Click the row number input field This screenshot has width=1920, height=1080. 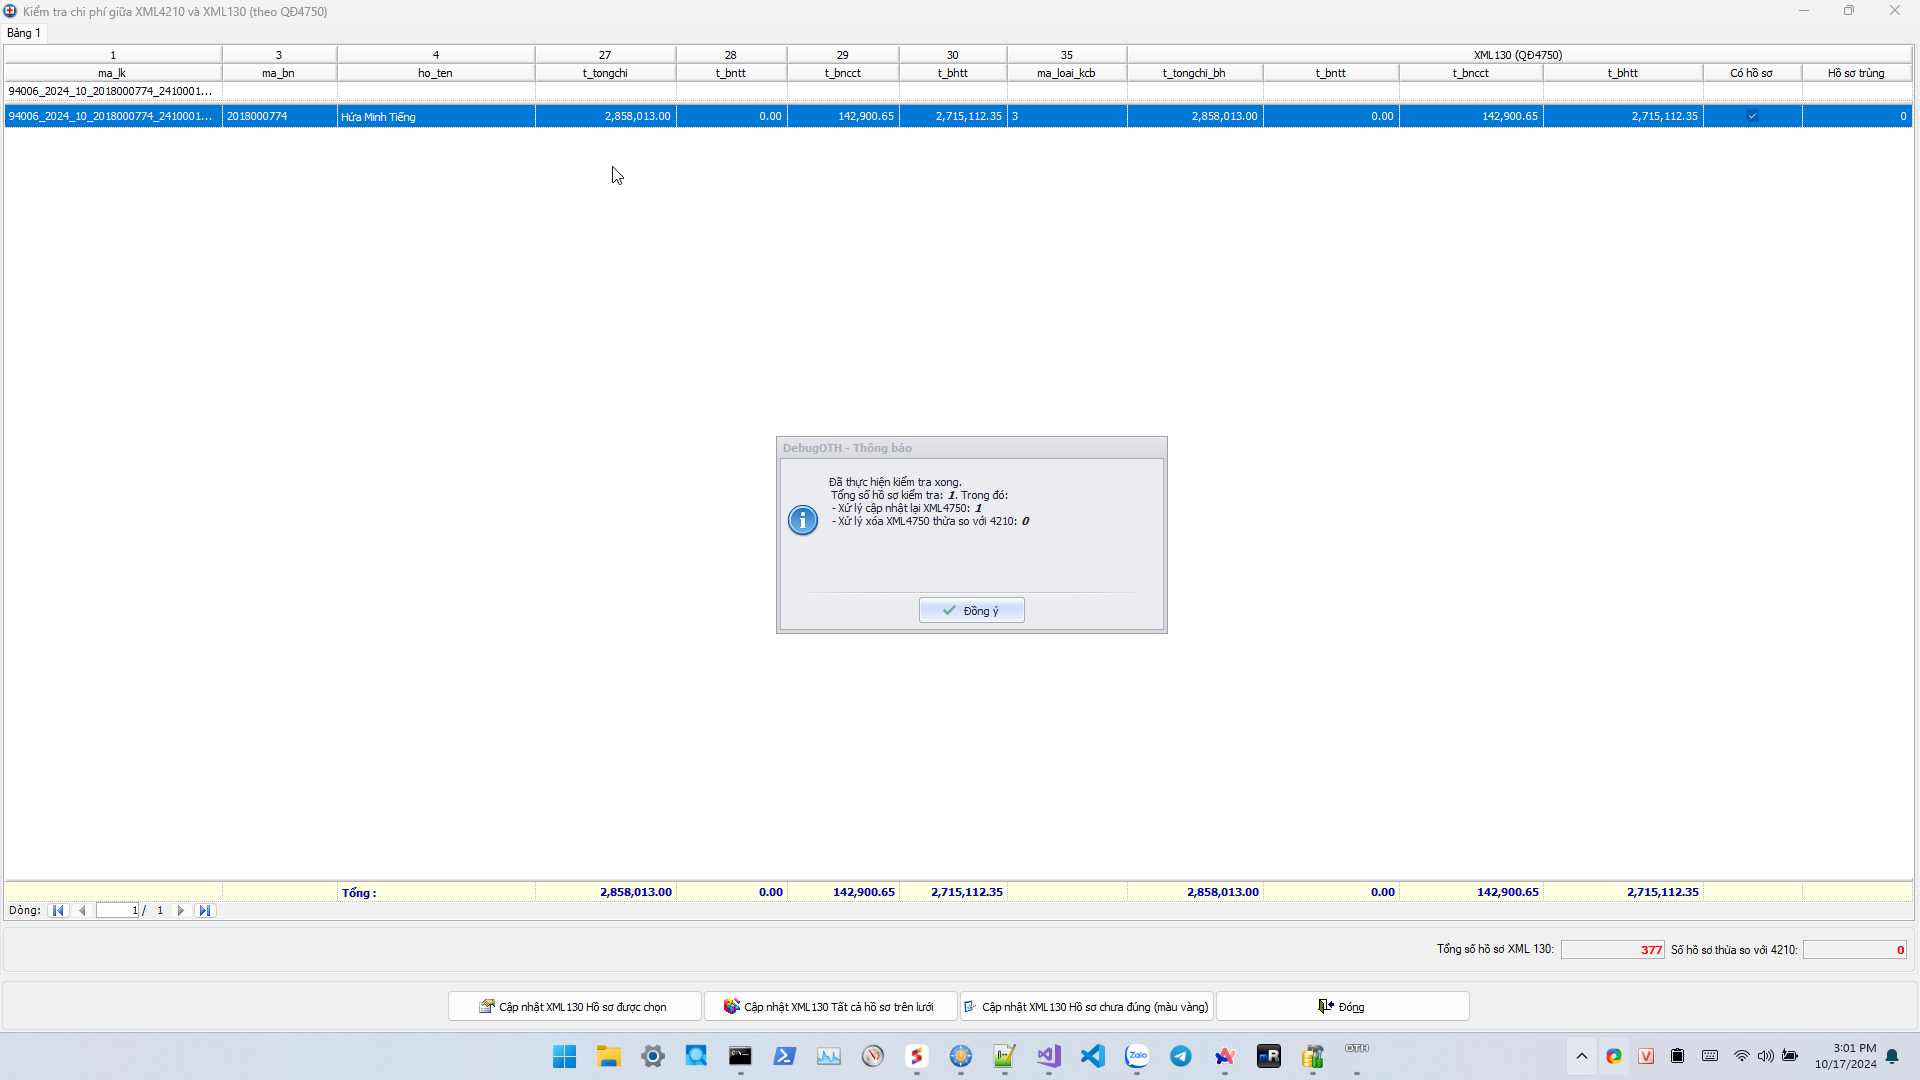click(118, 910)
